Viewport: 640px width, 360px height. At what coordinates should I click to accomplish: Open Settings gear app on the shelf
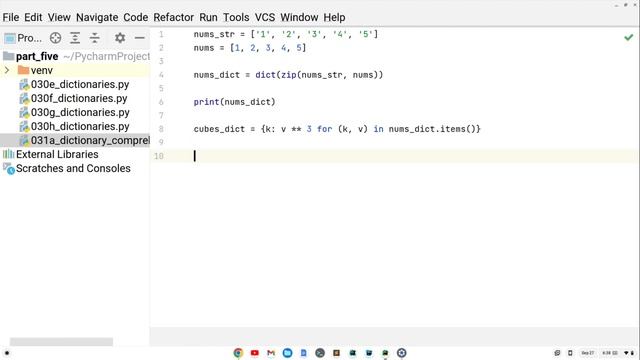pos(402,353)
